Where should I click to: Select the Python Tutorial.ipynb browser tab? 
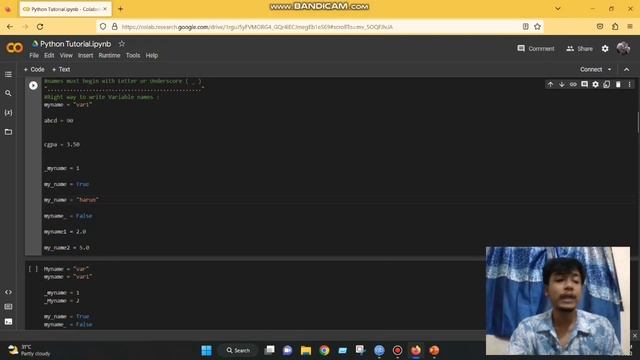pyautogui.click(x=65, y=9)
